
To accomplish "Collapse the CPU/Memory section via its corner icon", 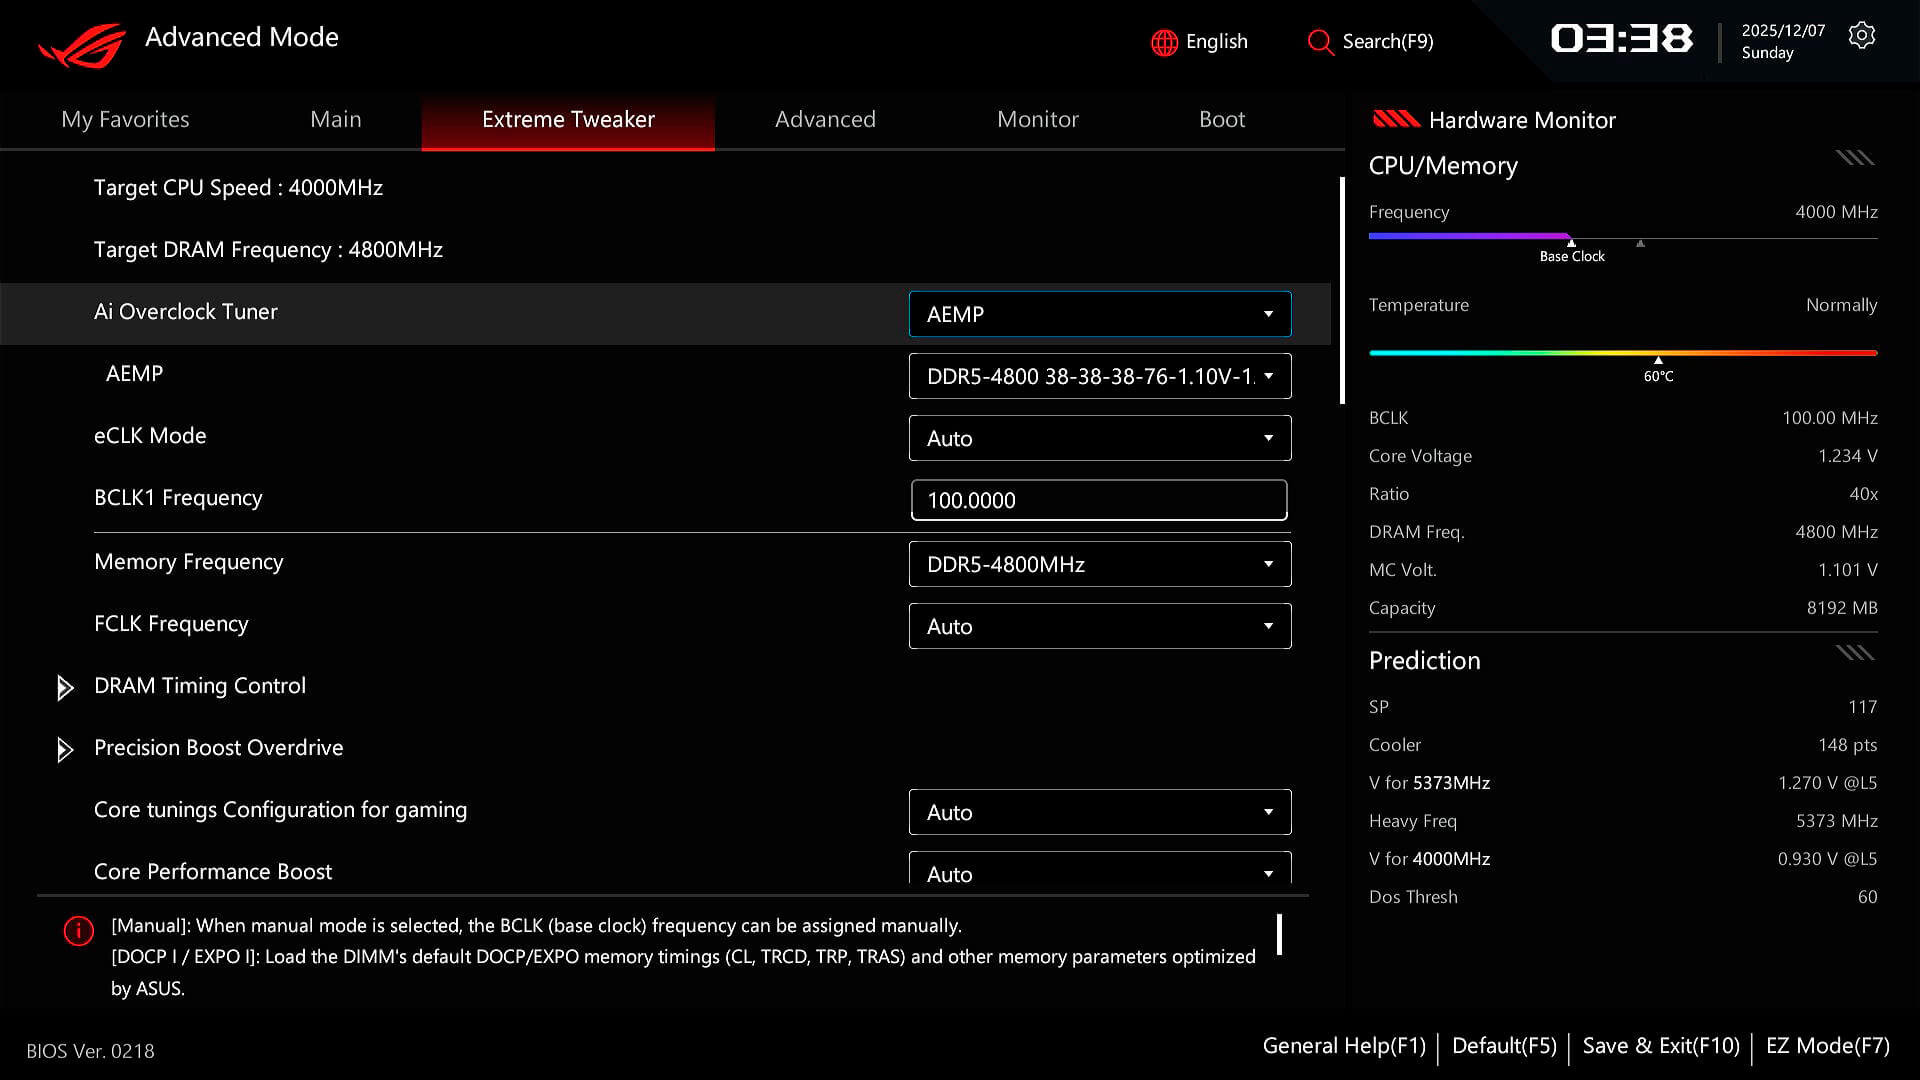I will click(1854, 157).
